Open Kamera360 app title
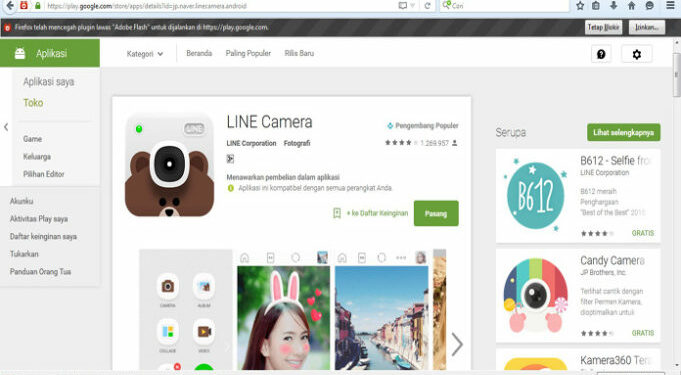This screenshot has width=681, height=375. tap(615, 360)
